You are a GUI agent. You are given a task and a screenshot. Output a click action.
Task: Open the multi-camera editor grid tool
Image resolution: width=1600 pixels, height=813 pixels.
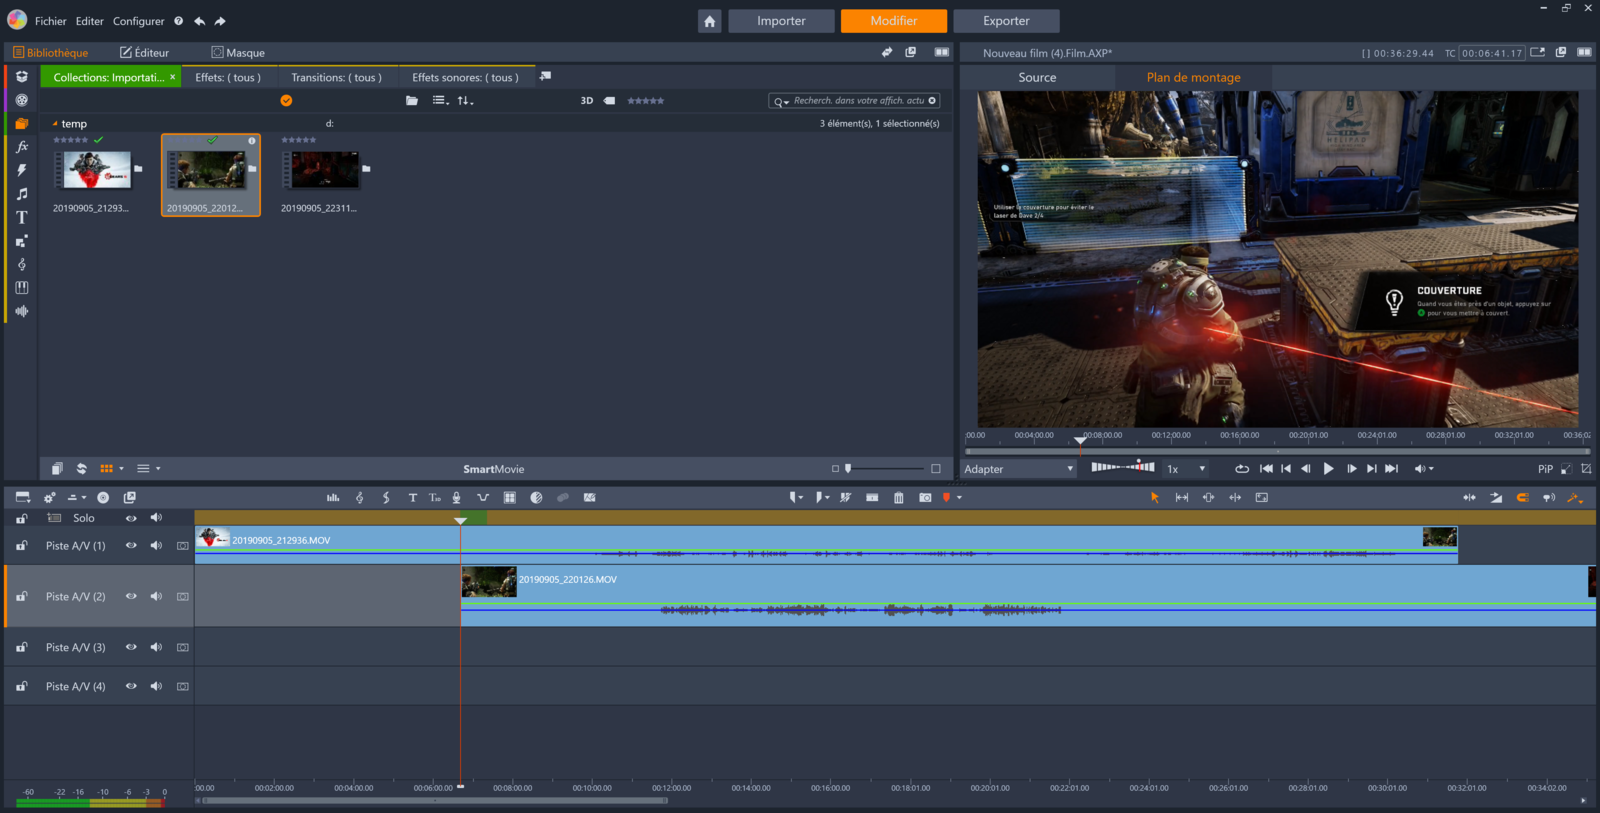click(x=509, y=497)
